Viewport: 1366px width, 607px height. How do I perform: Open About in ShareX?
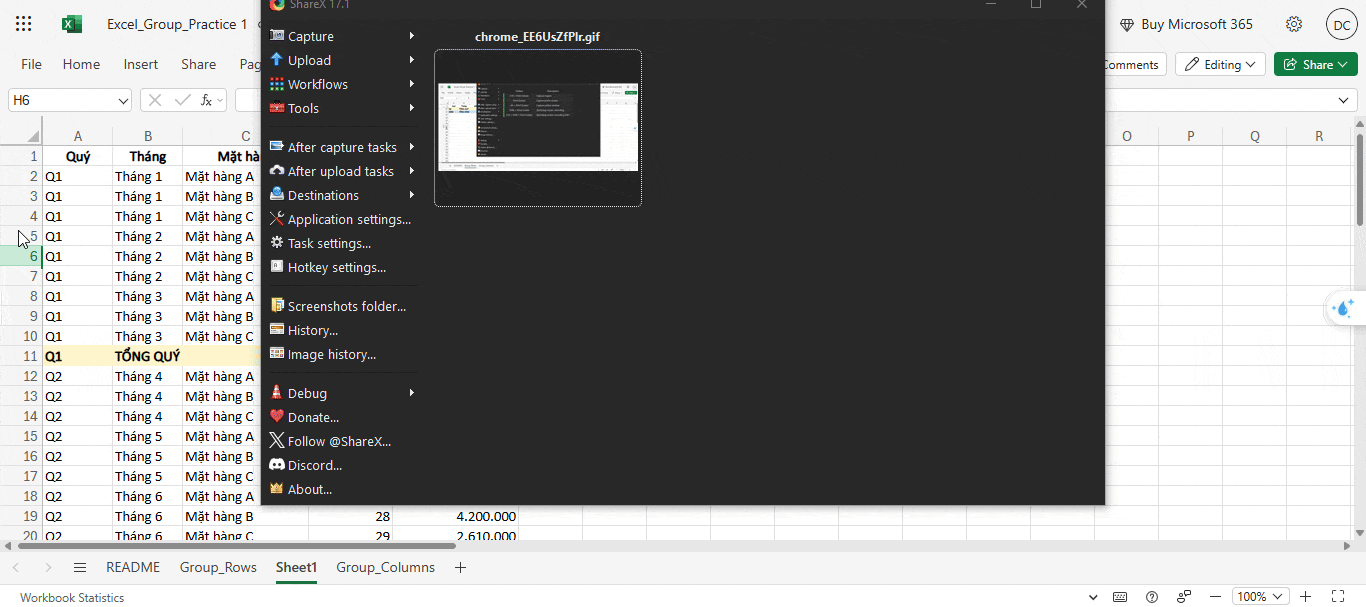(x=343, y=489)
